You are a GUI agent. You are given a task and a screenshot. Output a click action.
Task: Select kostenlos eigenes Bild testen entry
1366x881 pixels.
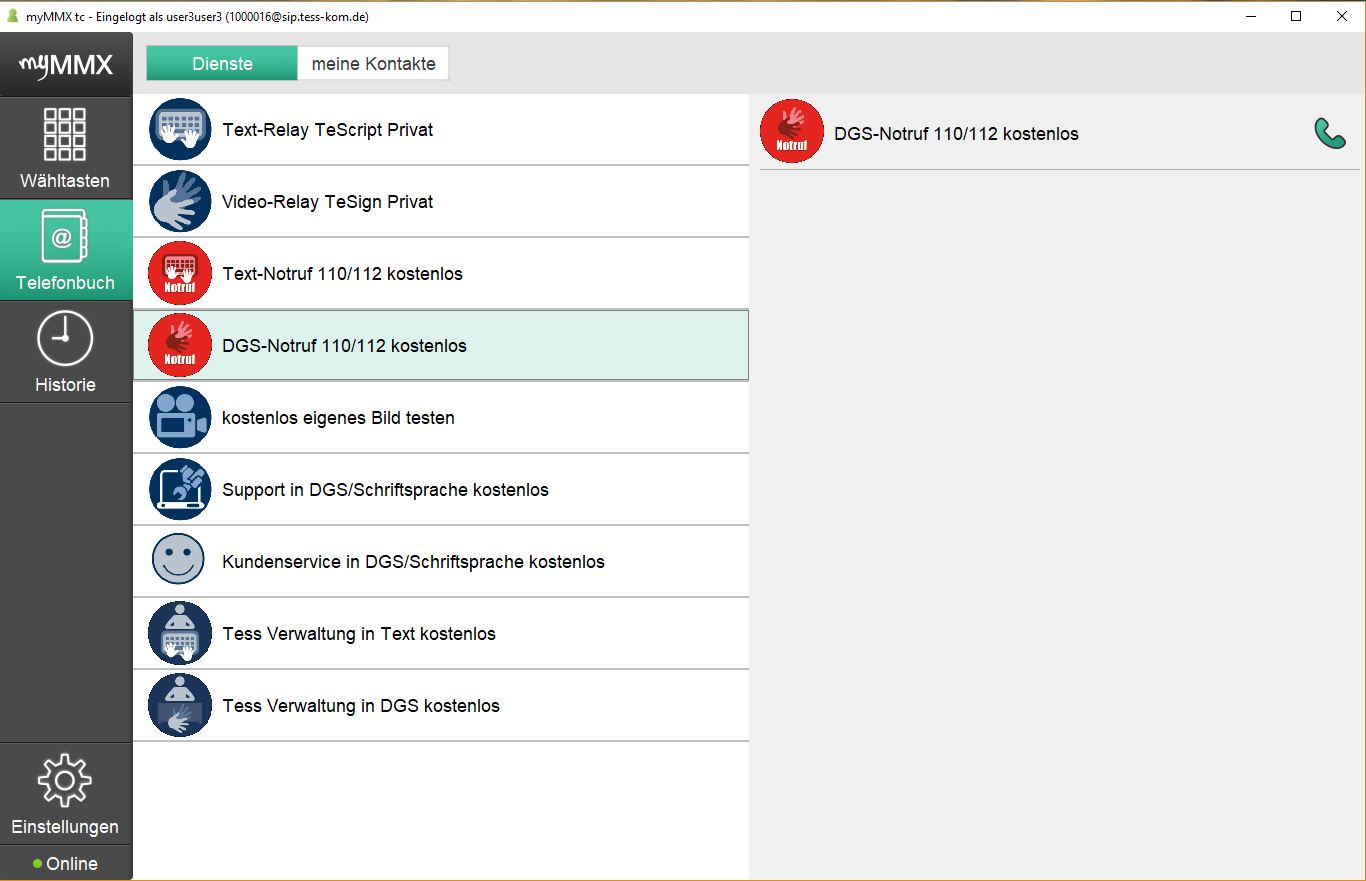click(x=441, y=418)
